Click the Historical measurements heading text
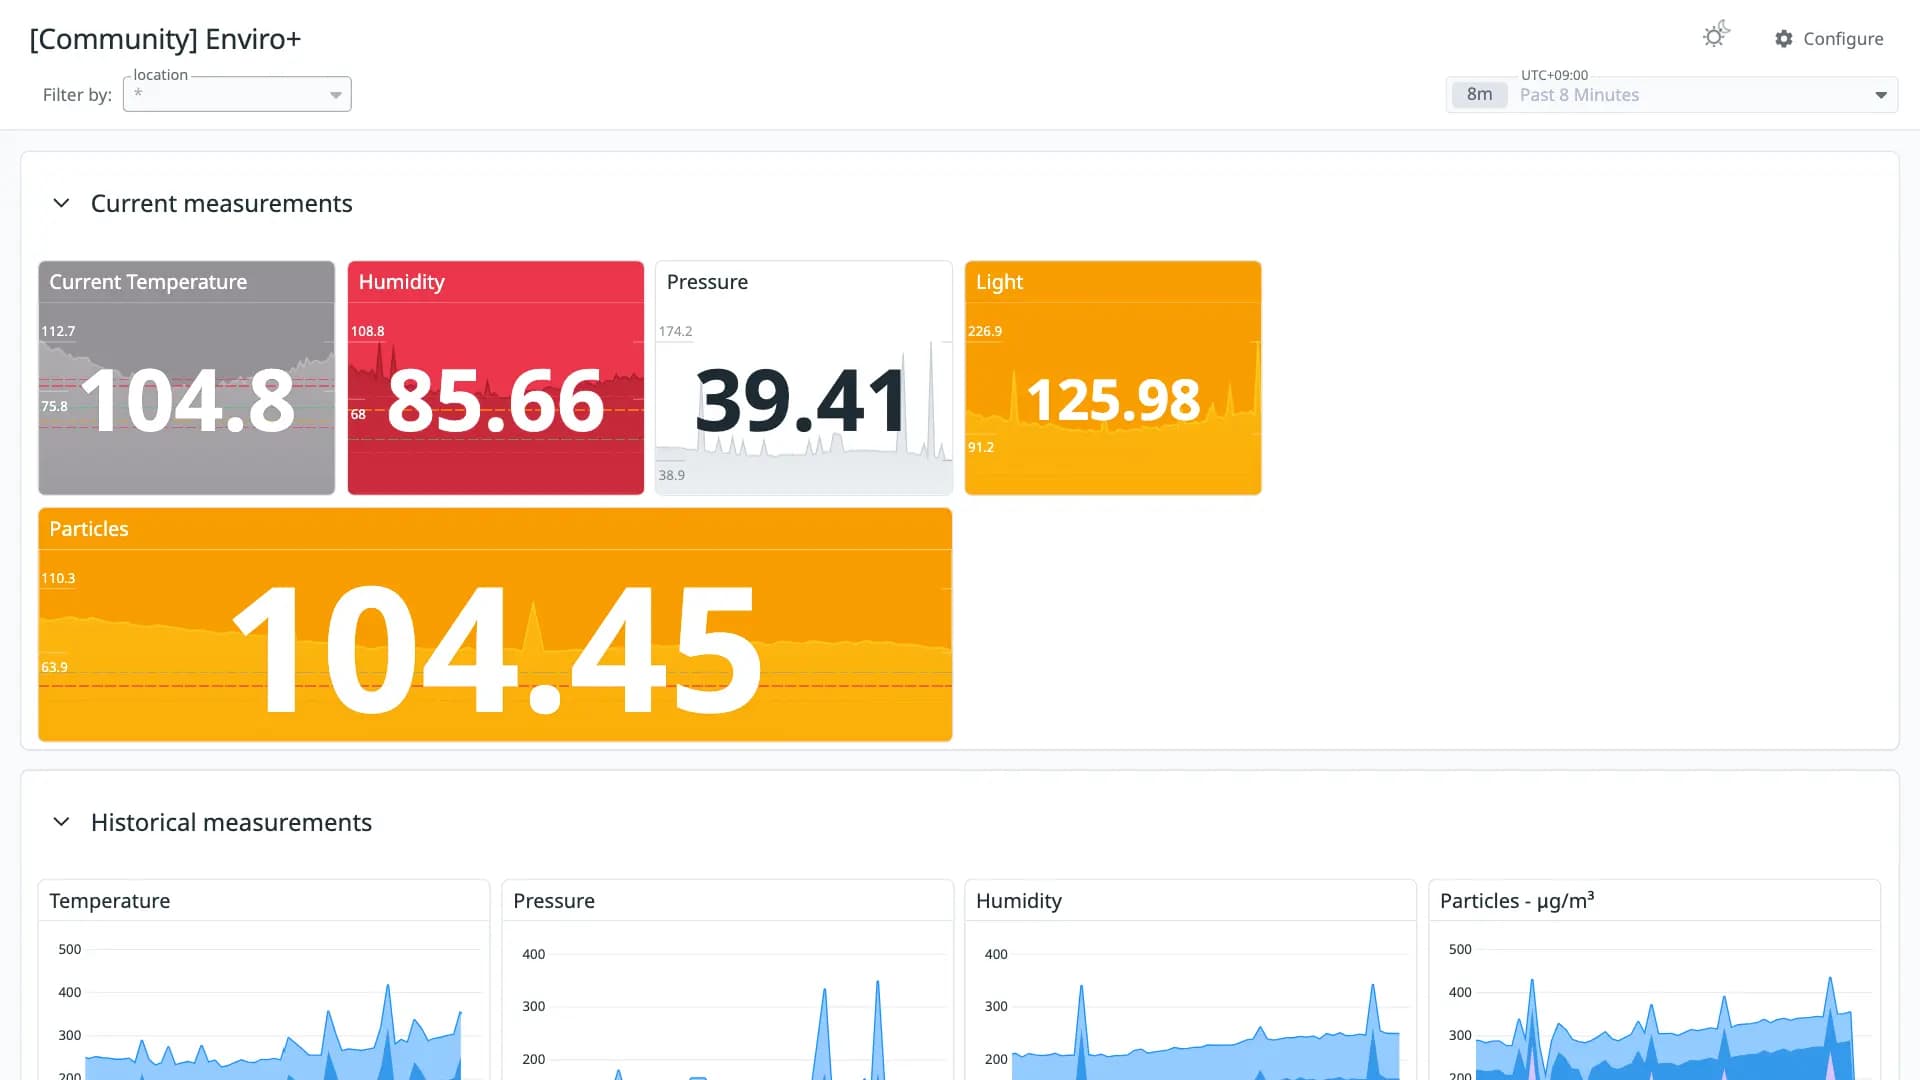The width and height of the screenshot is (1920, 1080). [231, 823]
